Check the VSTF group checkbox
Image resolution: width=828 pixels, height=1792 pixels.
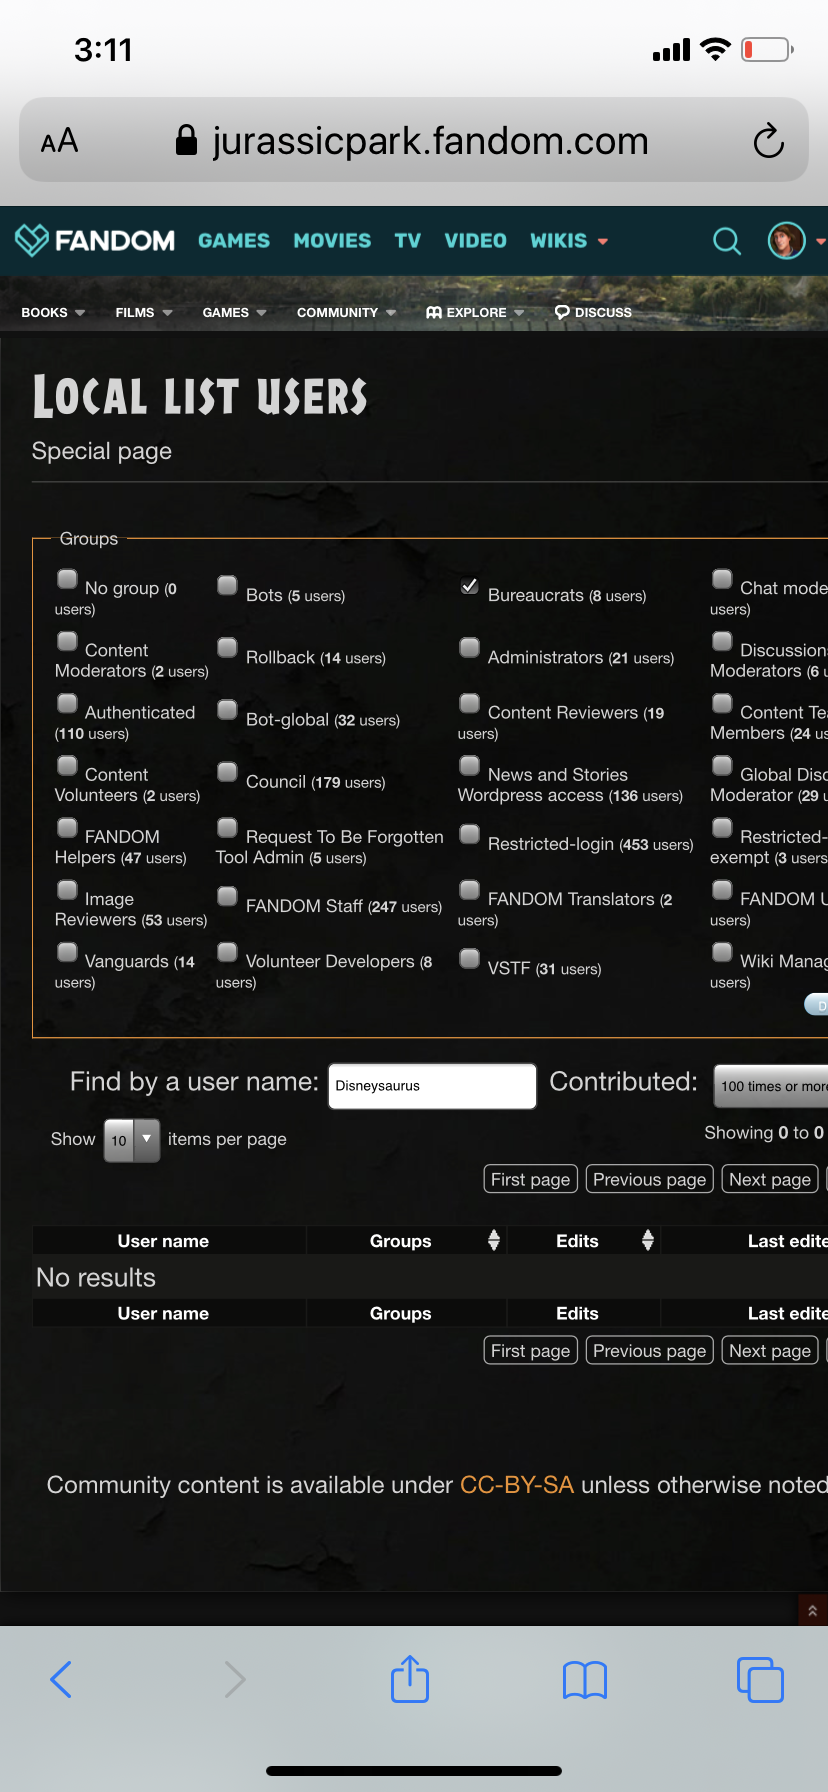click(x=469, y=958)
